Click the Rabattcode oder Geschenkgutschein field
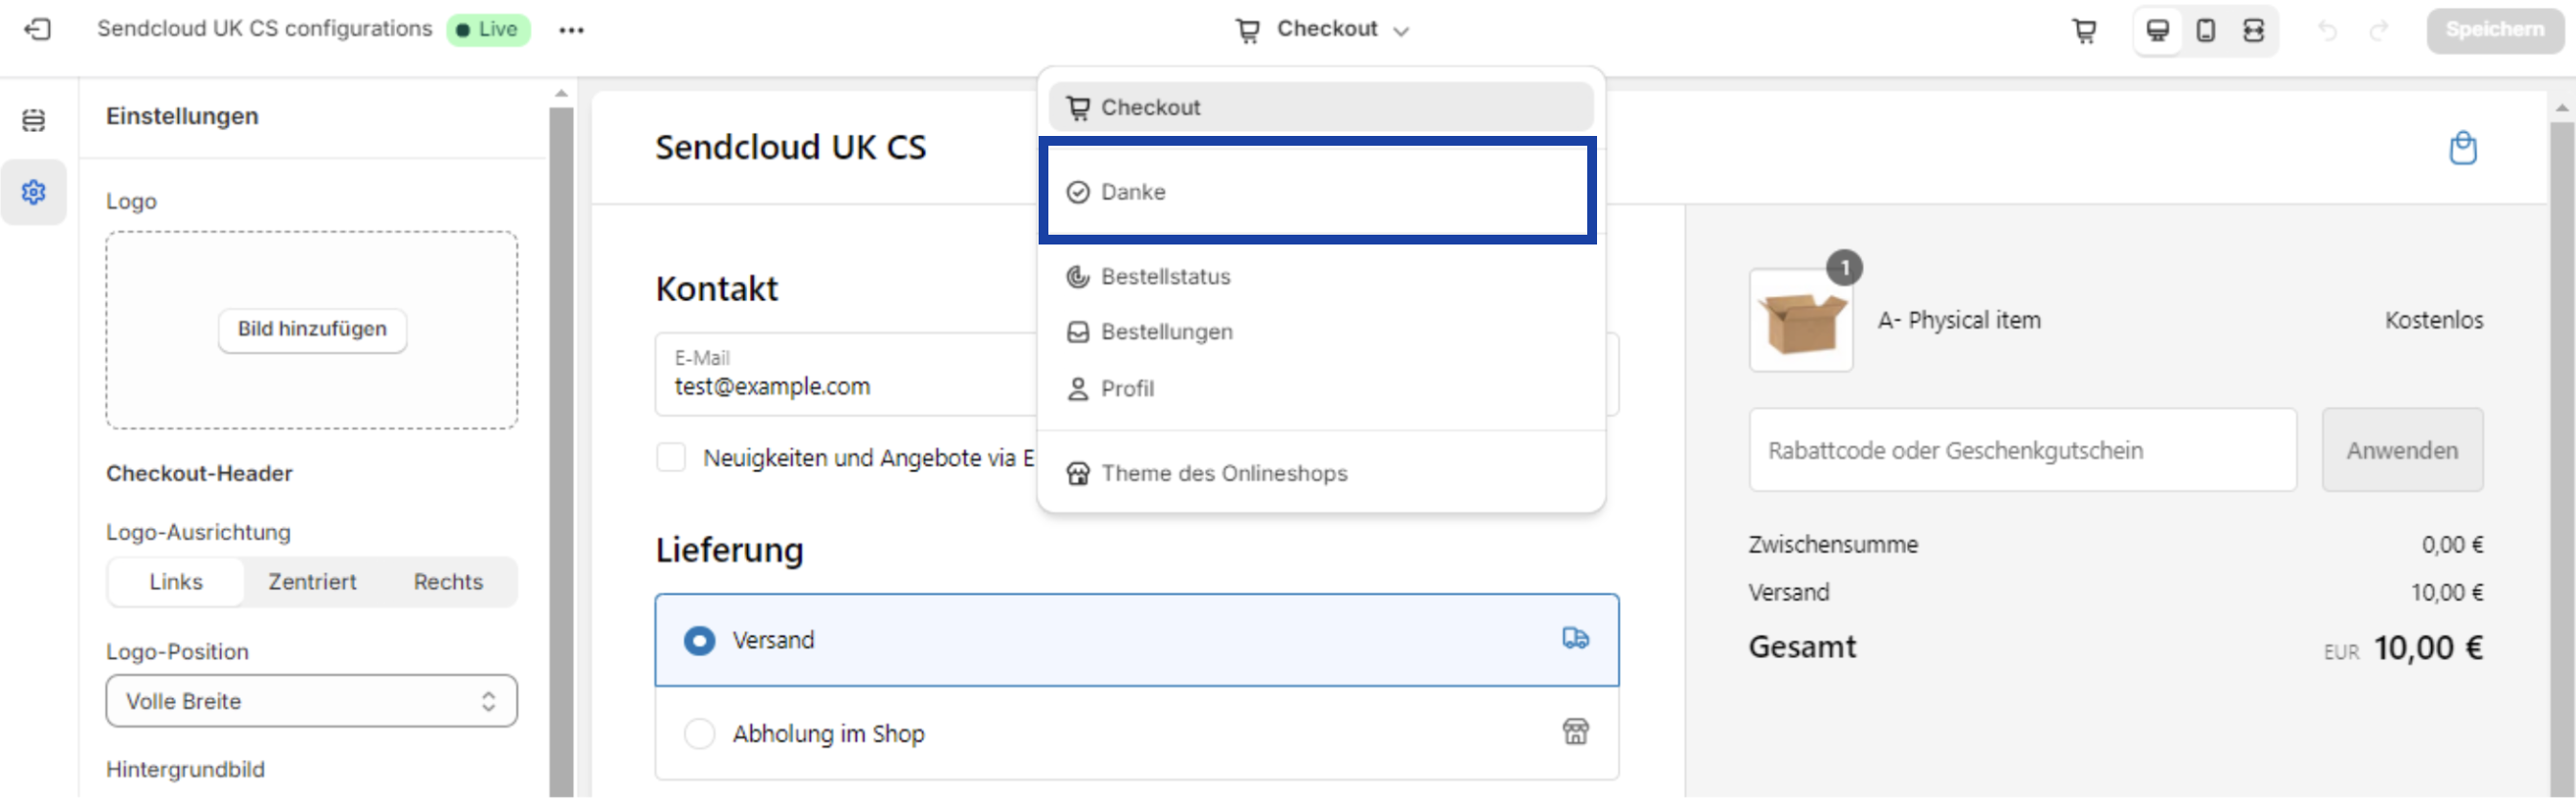Image resolution: width=2576 pixels, height=800 pixels. click(2022, 450)
